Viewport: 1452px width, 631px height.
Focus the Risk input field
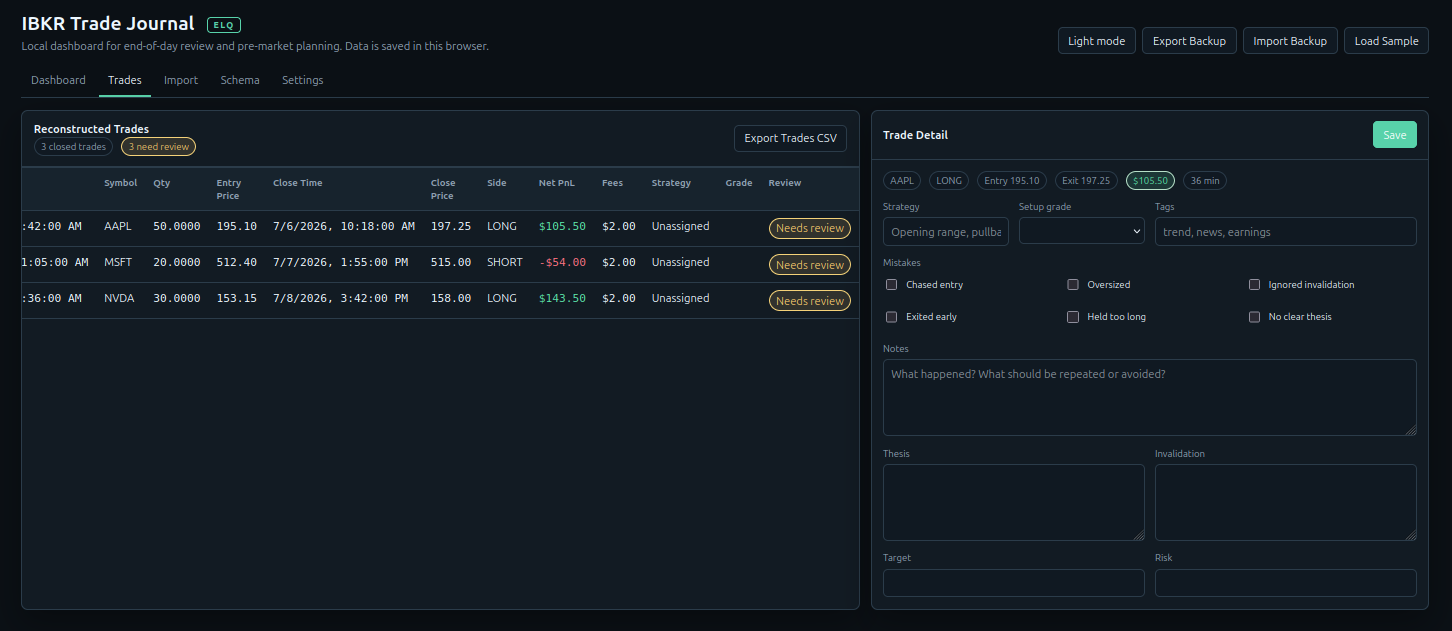tap(1286, 583)
